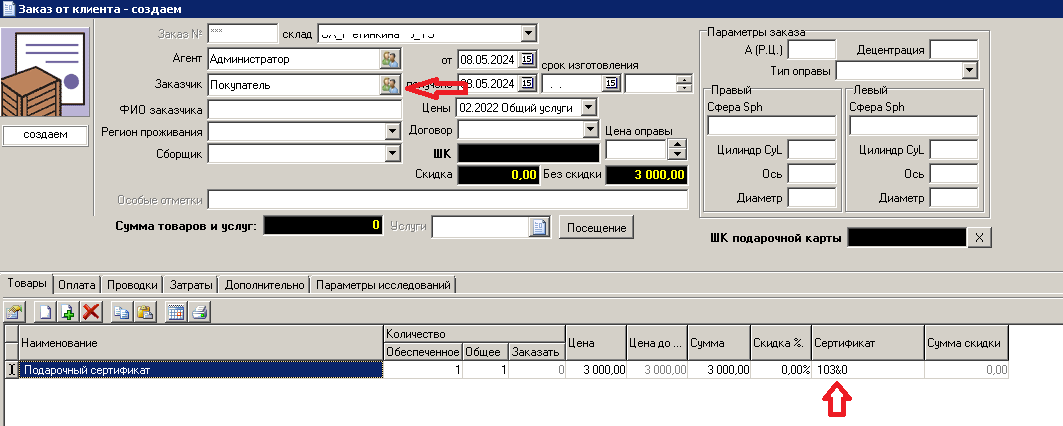Click the printer icon in goods toolbar
Viewport: 1063px width, 426px height.
click(x=199, y=312)
